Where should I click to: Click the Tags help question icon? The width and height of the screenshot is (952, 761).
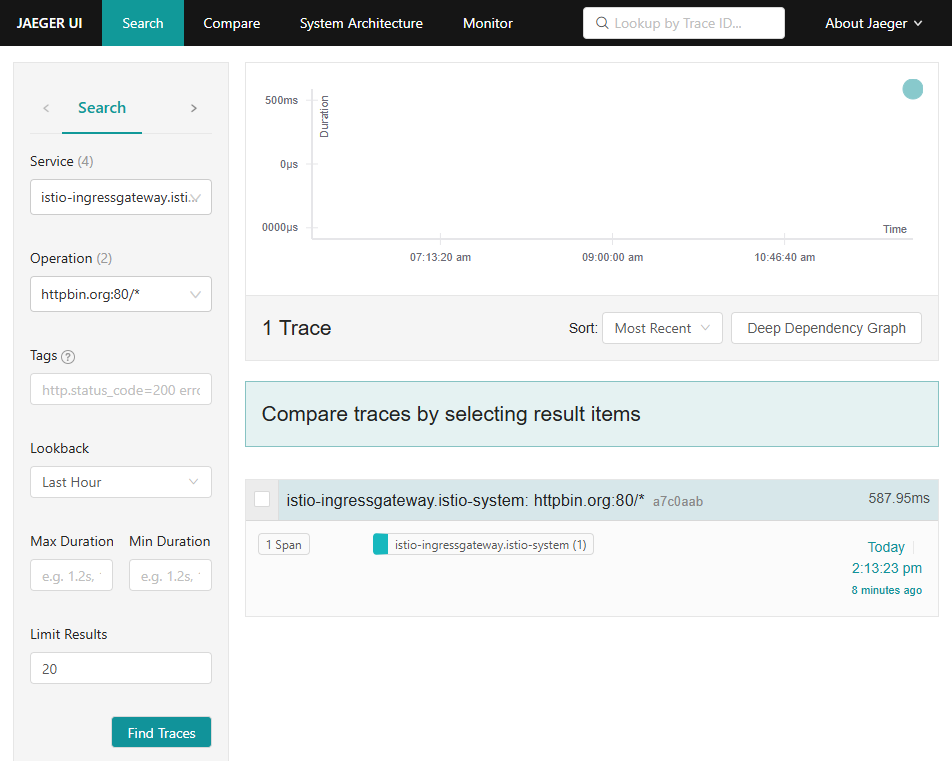(68, 357)
